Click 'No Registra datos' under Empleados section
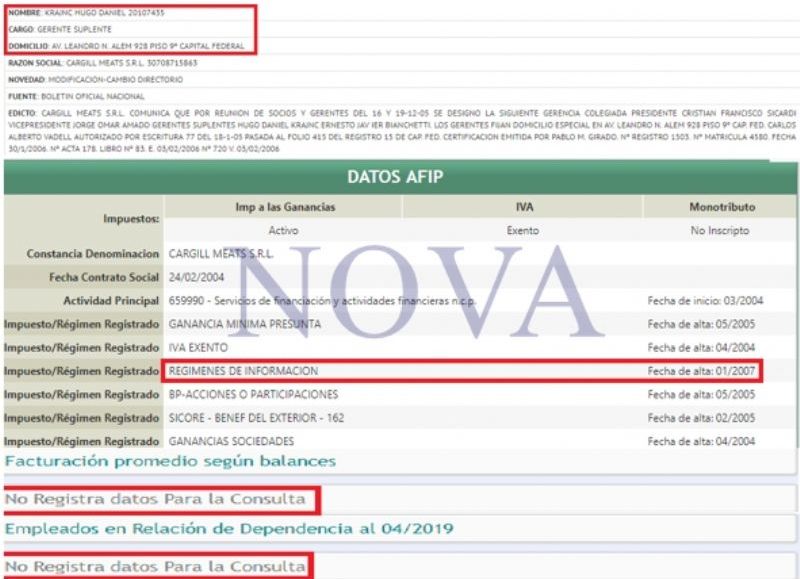 [x=155, y=566]
